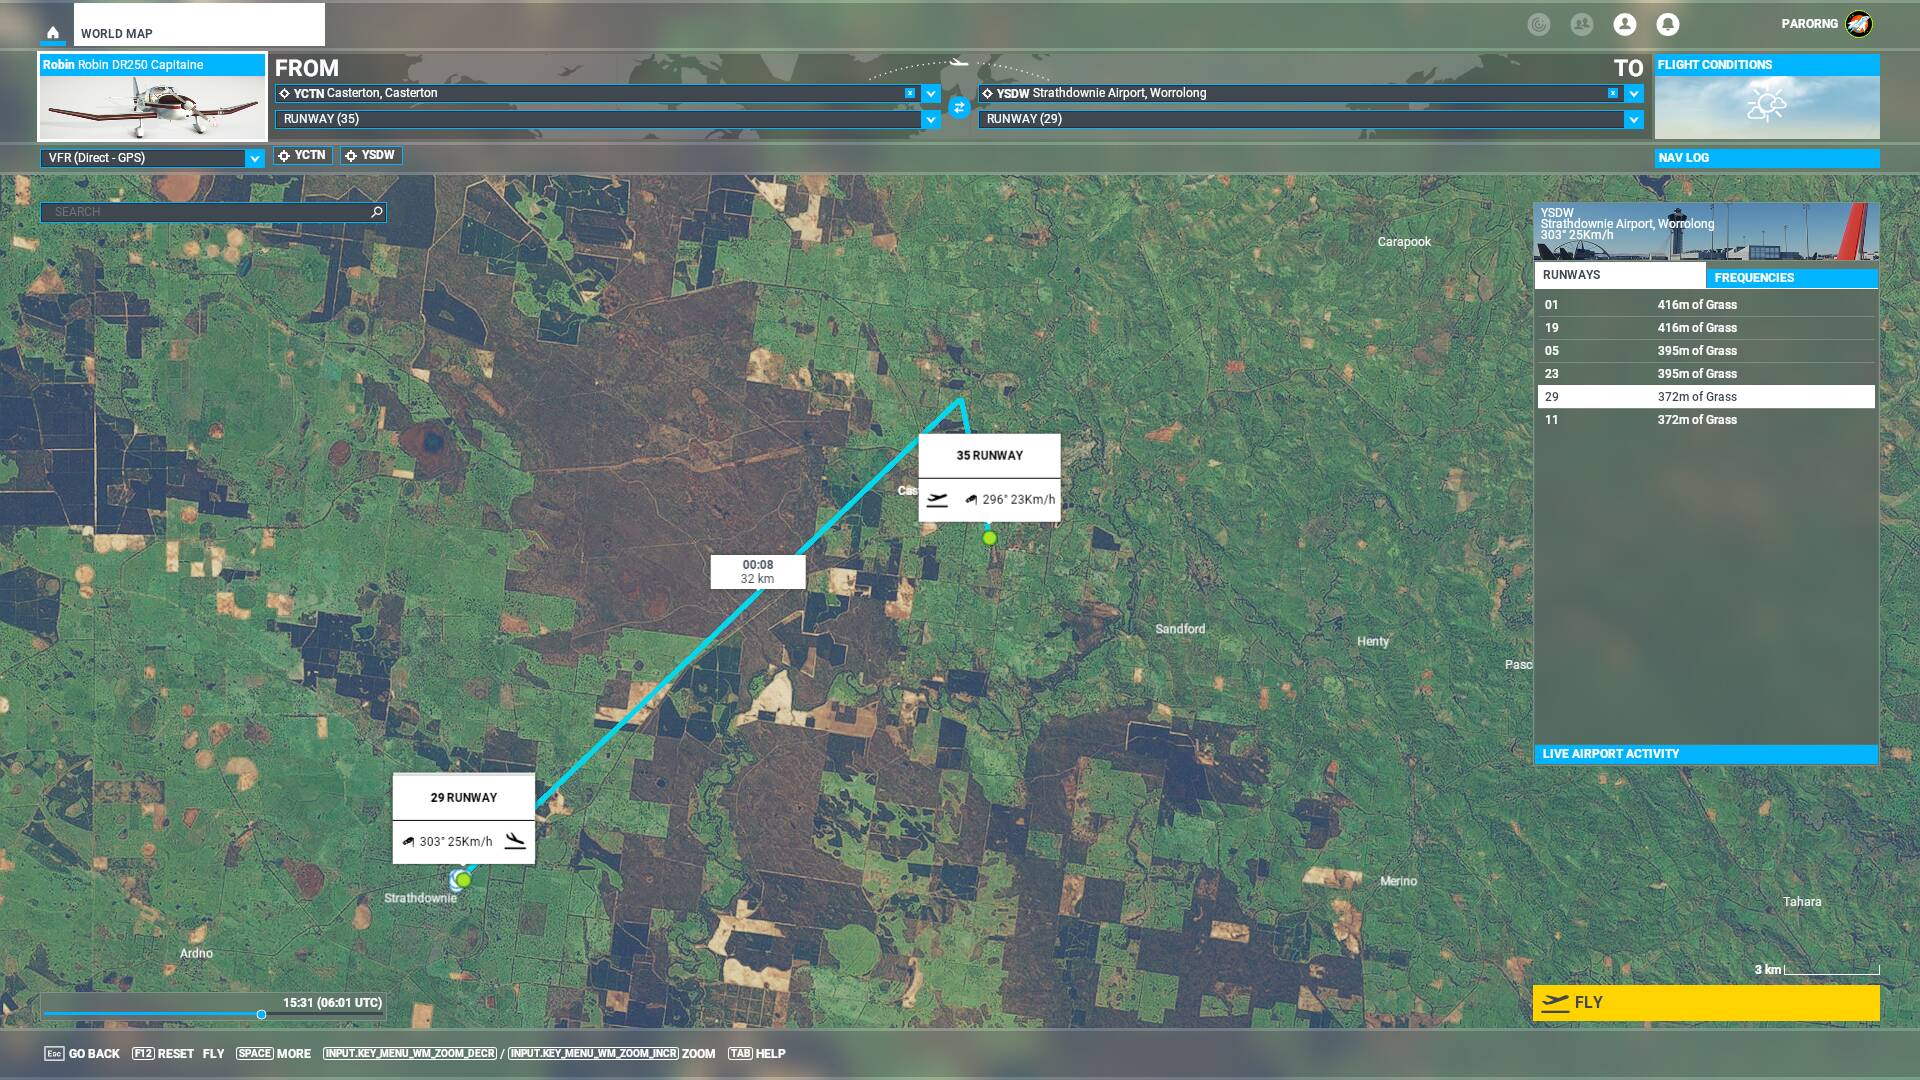Adjust the time of day slider
1920x1080 pixels.
point(261,1014)
